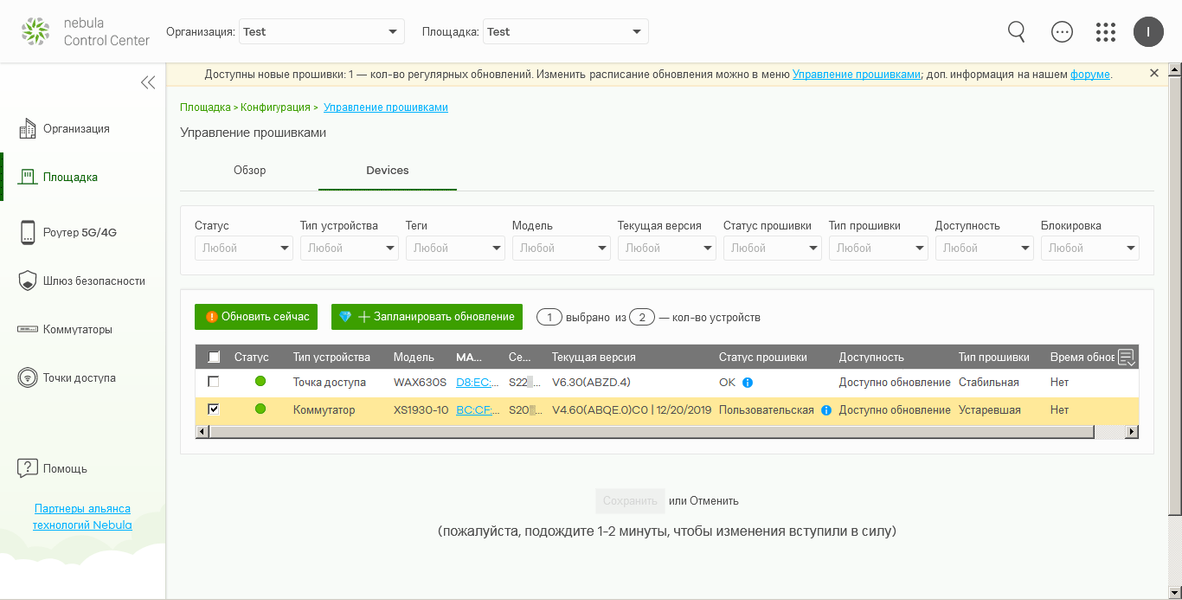Click info icon next to OK status
The width and height of the screenshot is (1182, 600).
747,382
